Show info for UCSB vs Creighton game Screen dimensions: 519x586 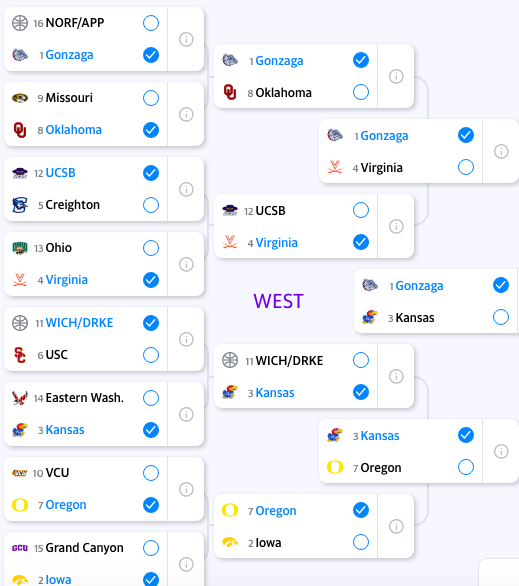[186, 189]
